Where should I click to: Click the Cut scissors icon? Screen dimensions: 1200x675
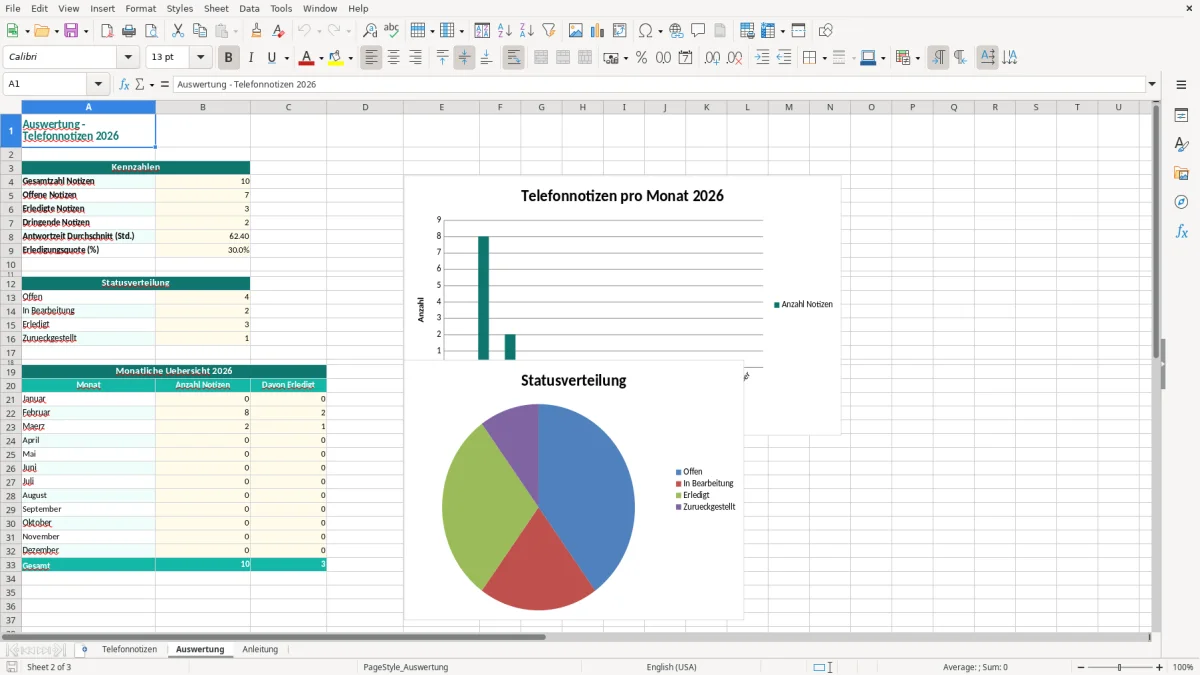point(178,31)
